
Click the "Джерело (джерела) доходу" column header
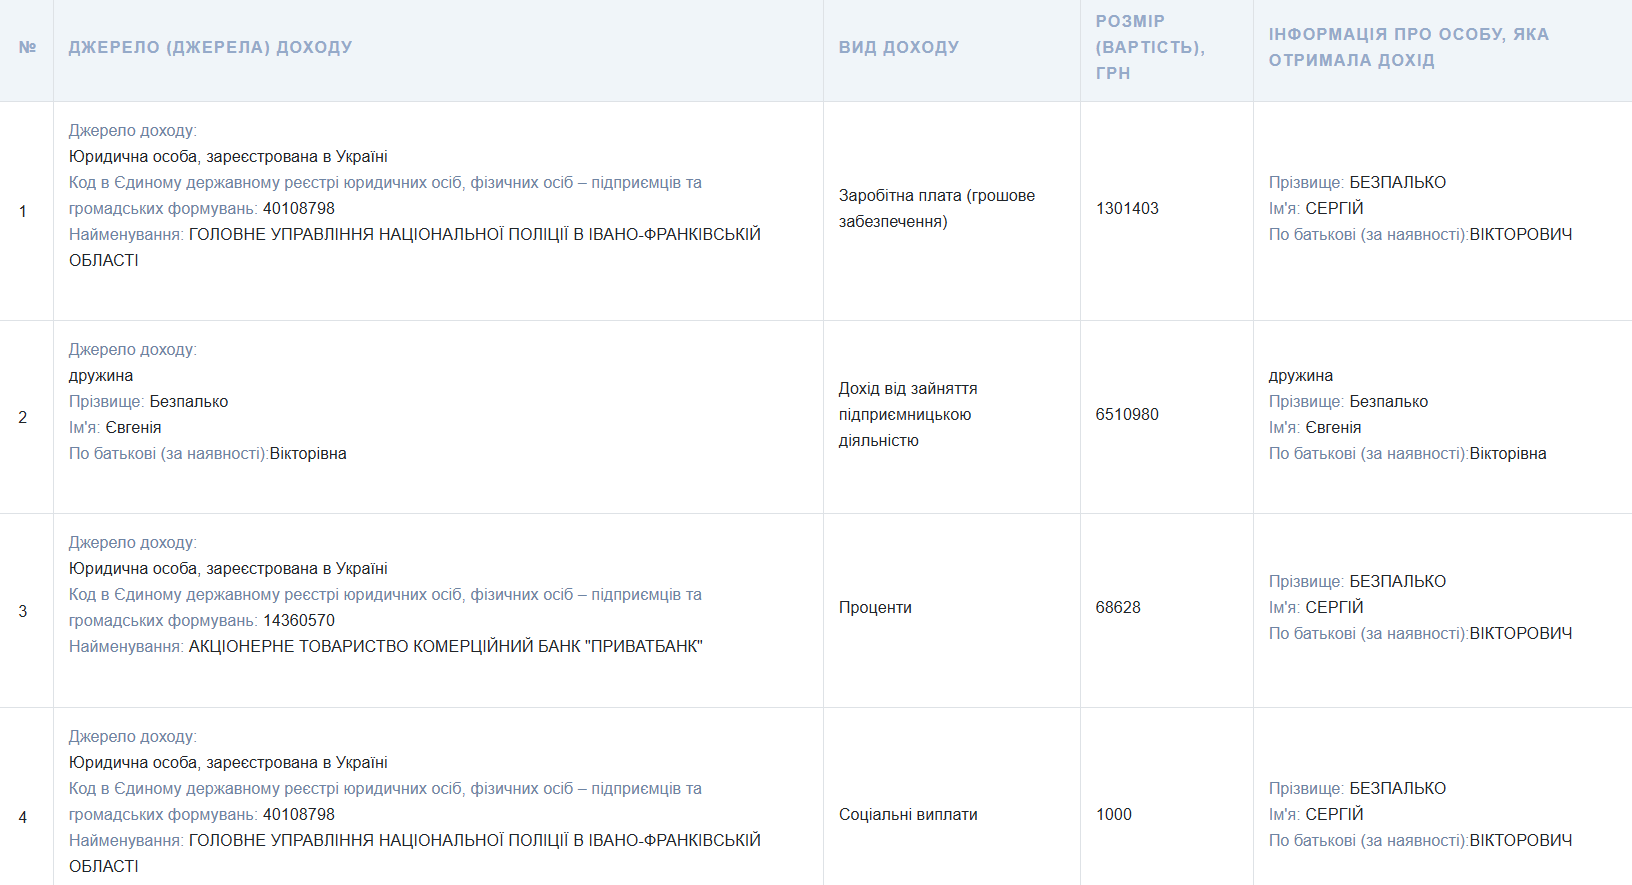tap(210, 47)
